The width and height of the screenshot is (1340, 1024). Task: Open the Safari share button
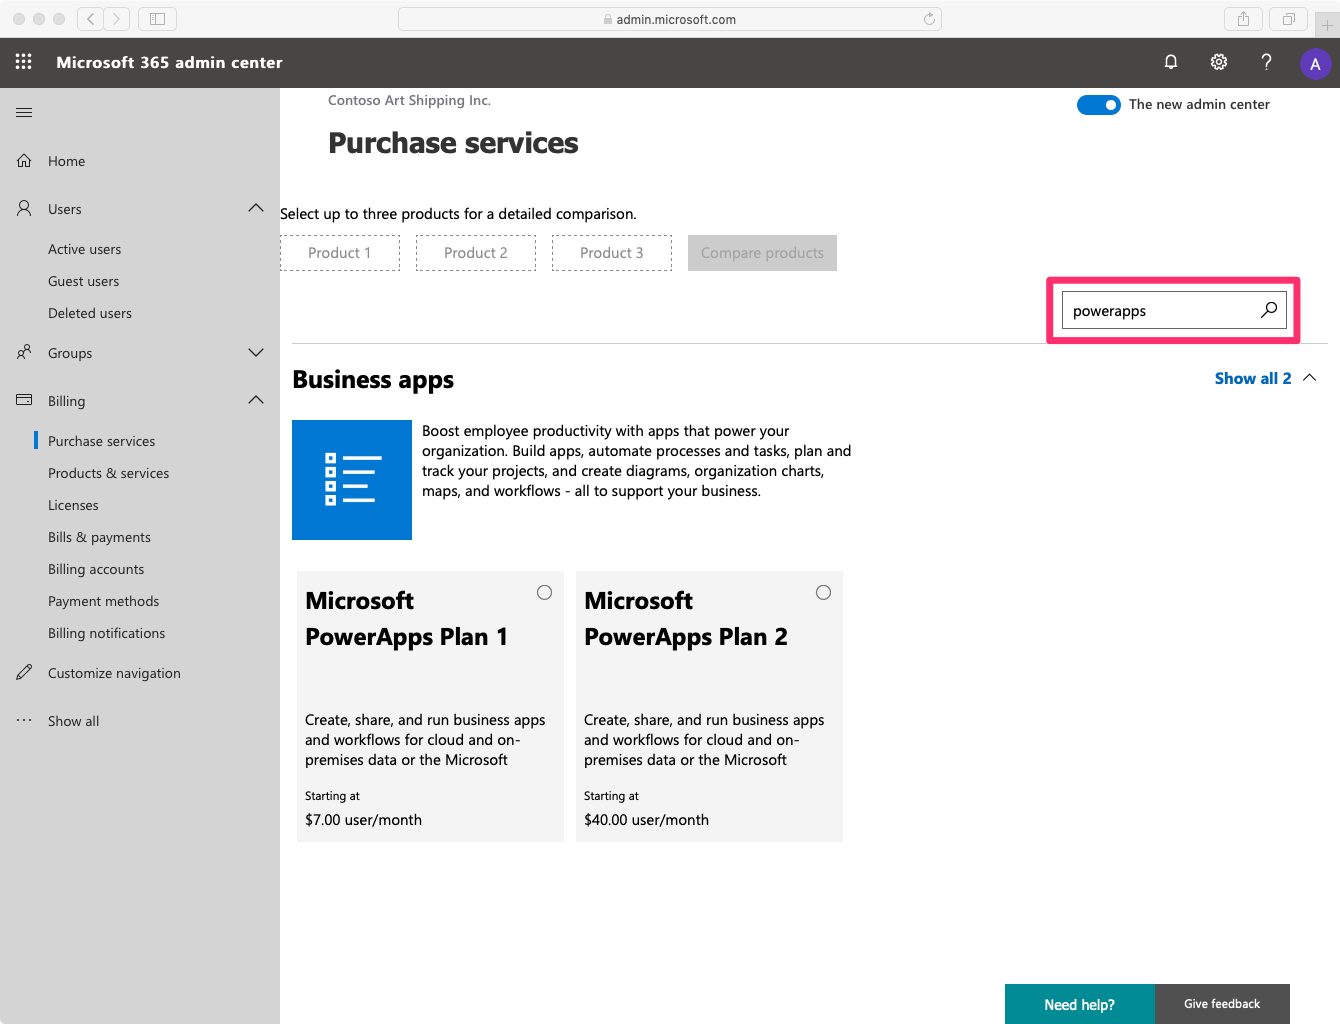click(1243, 18)
